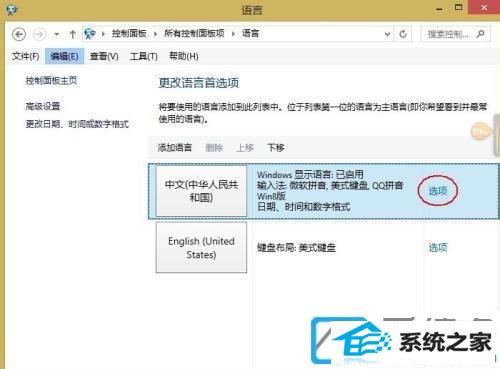Click the 键盘布局: 美式键盘 text
Screen dimensions: 500x369
[x=296, y=248]
